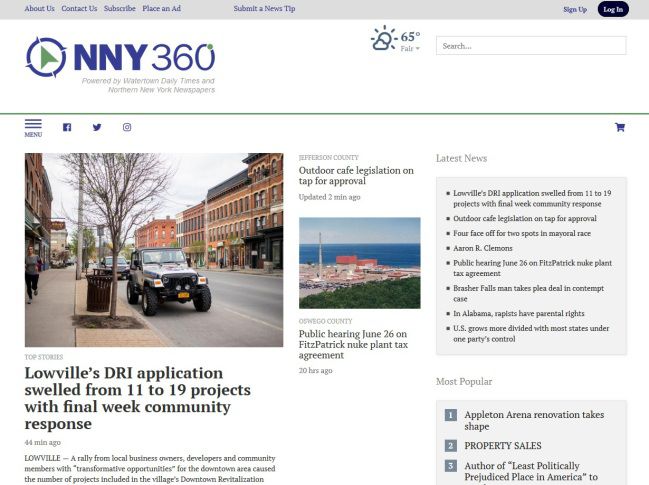Screen dimensions: 649x485
Task: Open the FitzPatrick nuclear plant photo
Action: pos(360,263)
